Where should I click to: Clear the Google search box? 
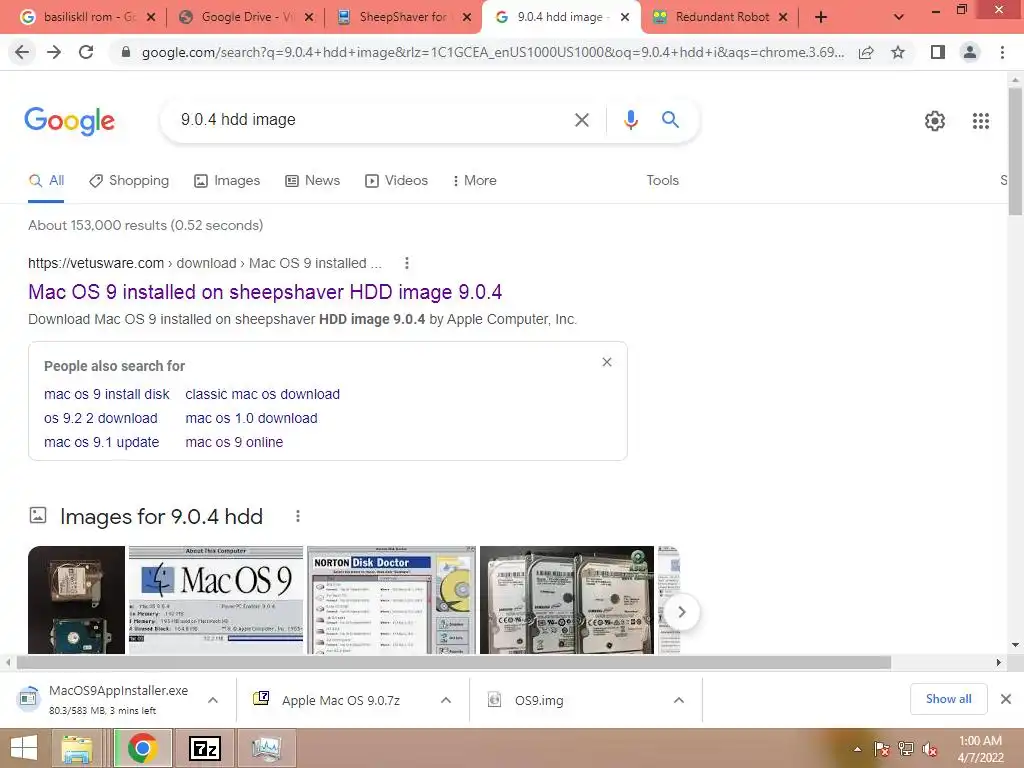pyautogui.click(x=581, y=120)
